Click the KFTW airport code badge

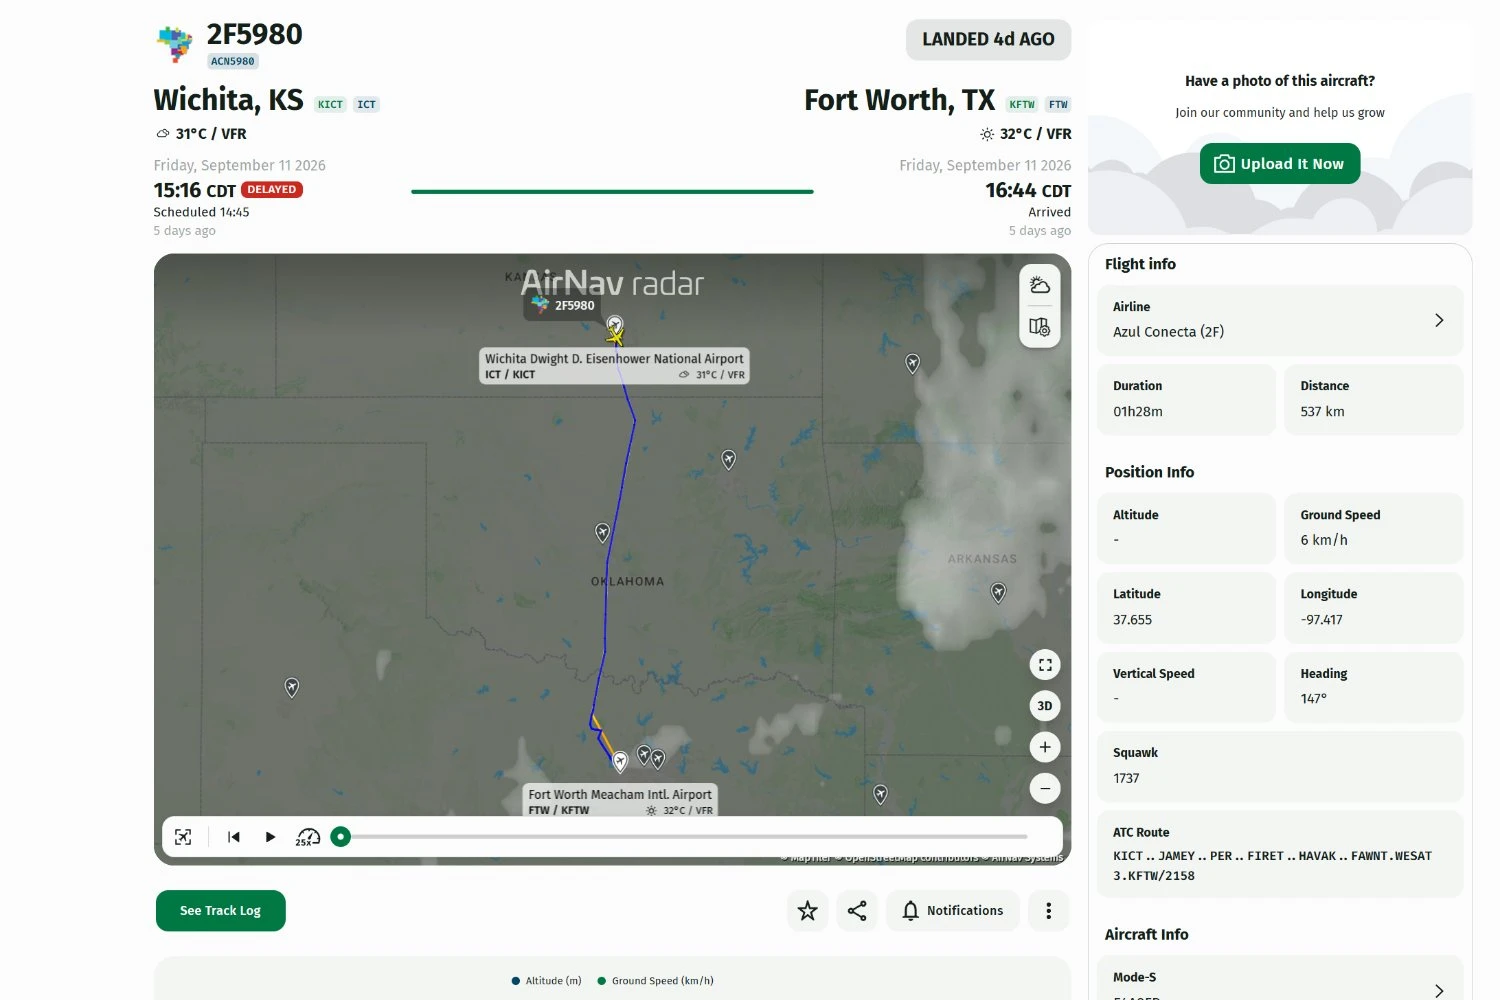1022,104
